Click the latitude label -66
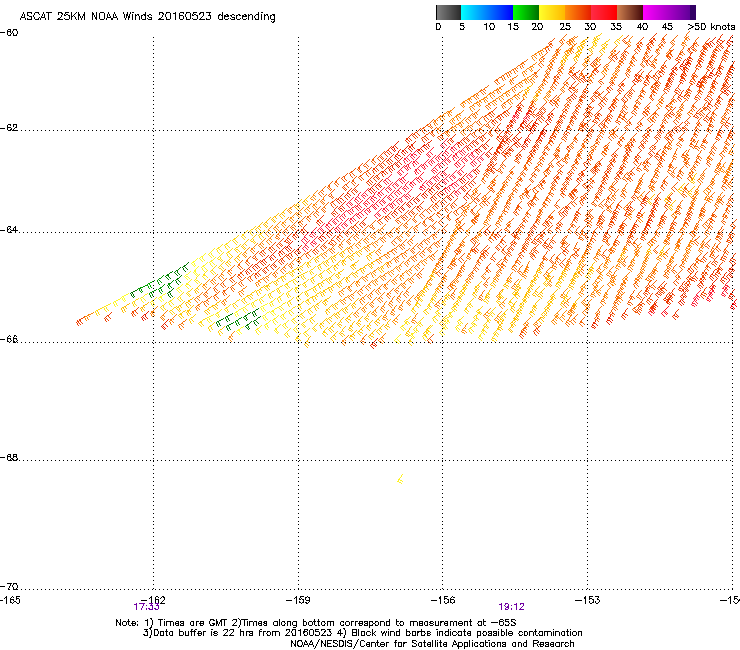The width and height of the screenshot is (740, 650). pos(9,339)
